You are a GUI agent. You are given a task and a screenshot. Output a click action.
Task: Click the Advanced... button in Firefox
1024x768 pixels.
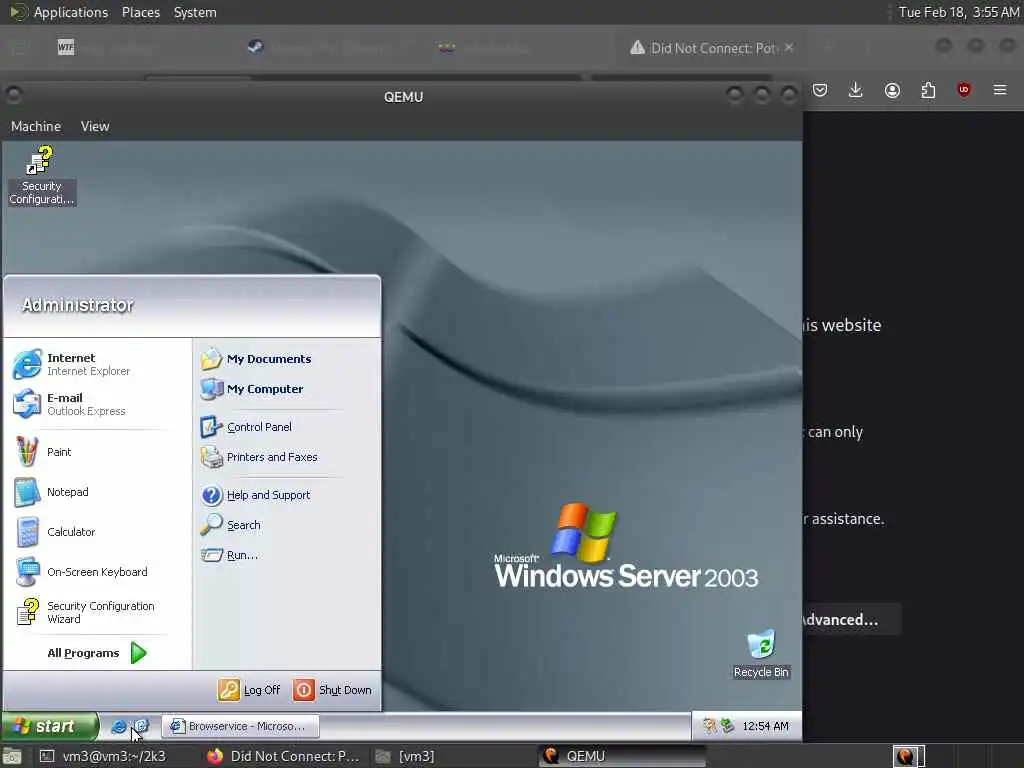point(852,619)
